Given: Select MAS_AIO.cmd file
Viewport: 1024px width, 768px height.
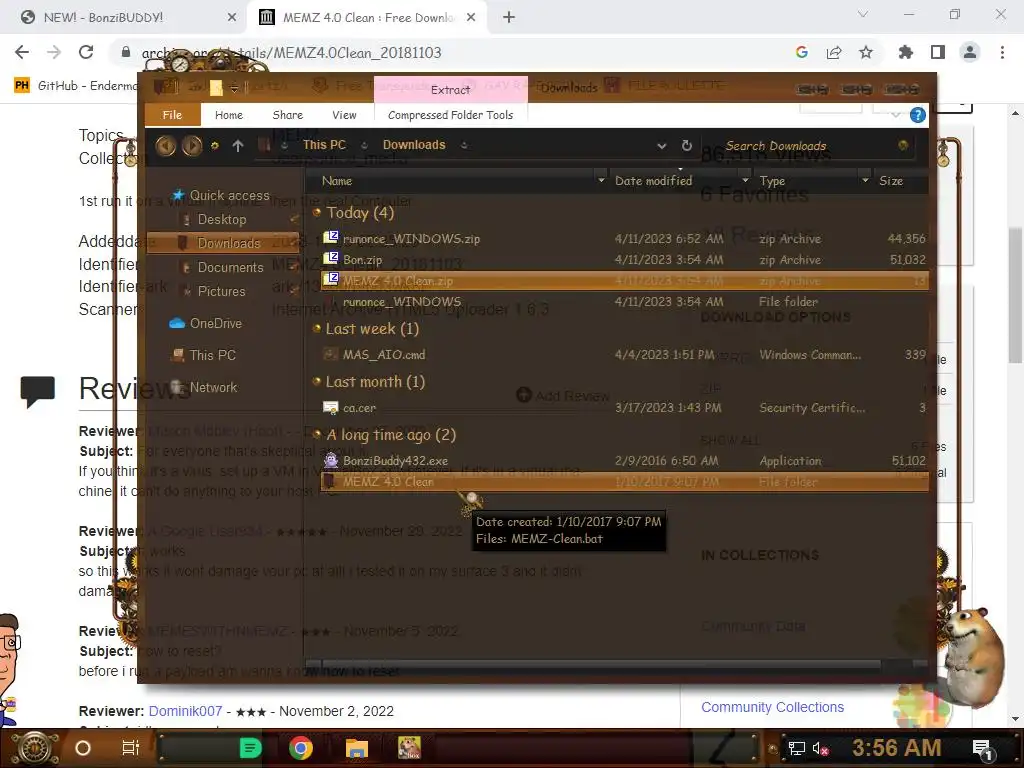Looking at the screenshot, I should coord(624,355).
